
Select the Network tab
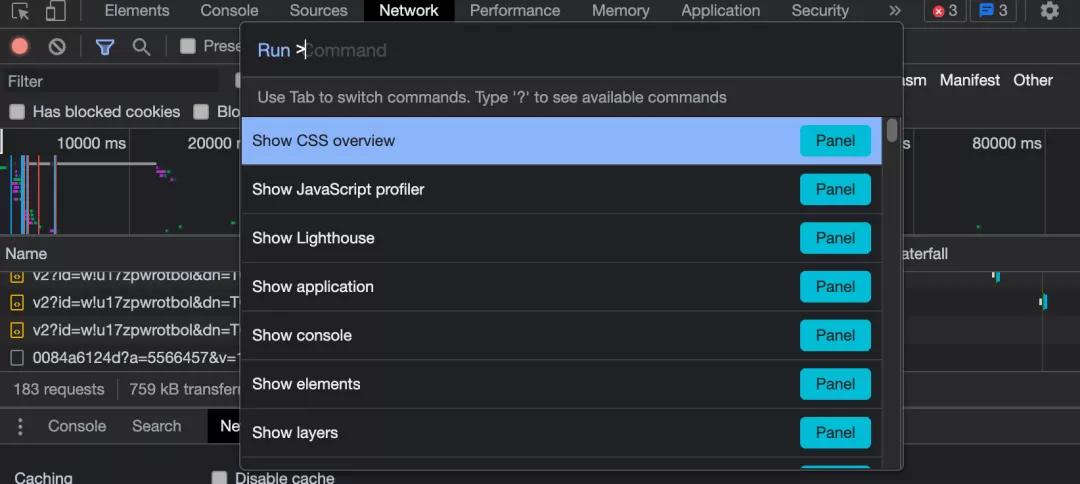pos(409,10)
